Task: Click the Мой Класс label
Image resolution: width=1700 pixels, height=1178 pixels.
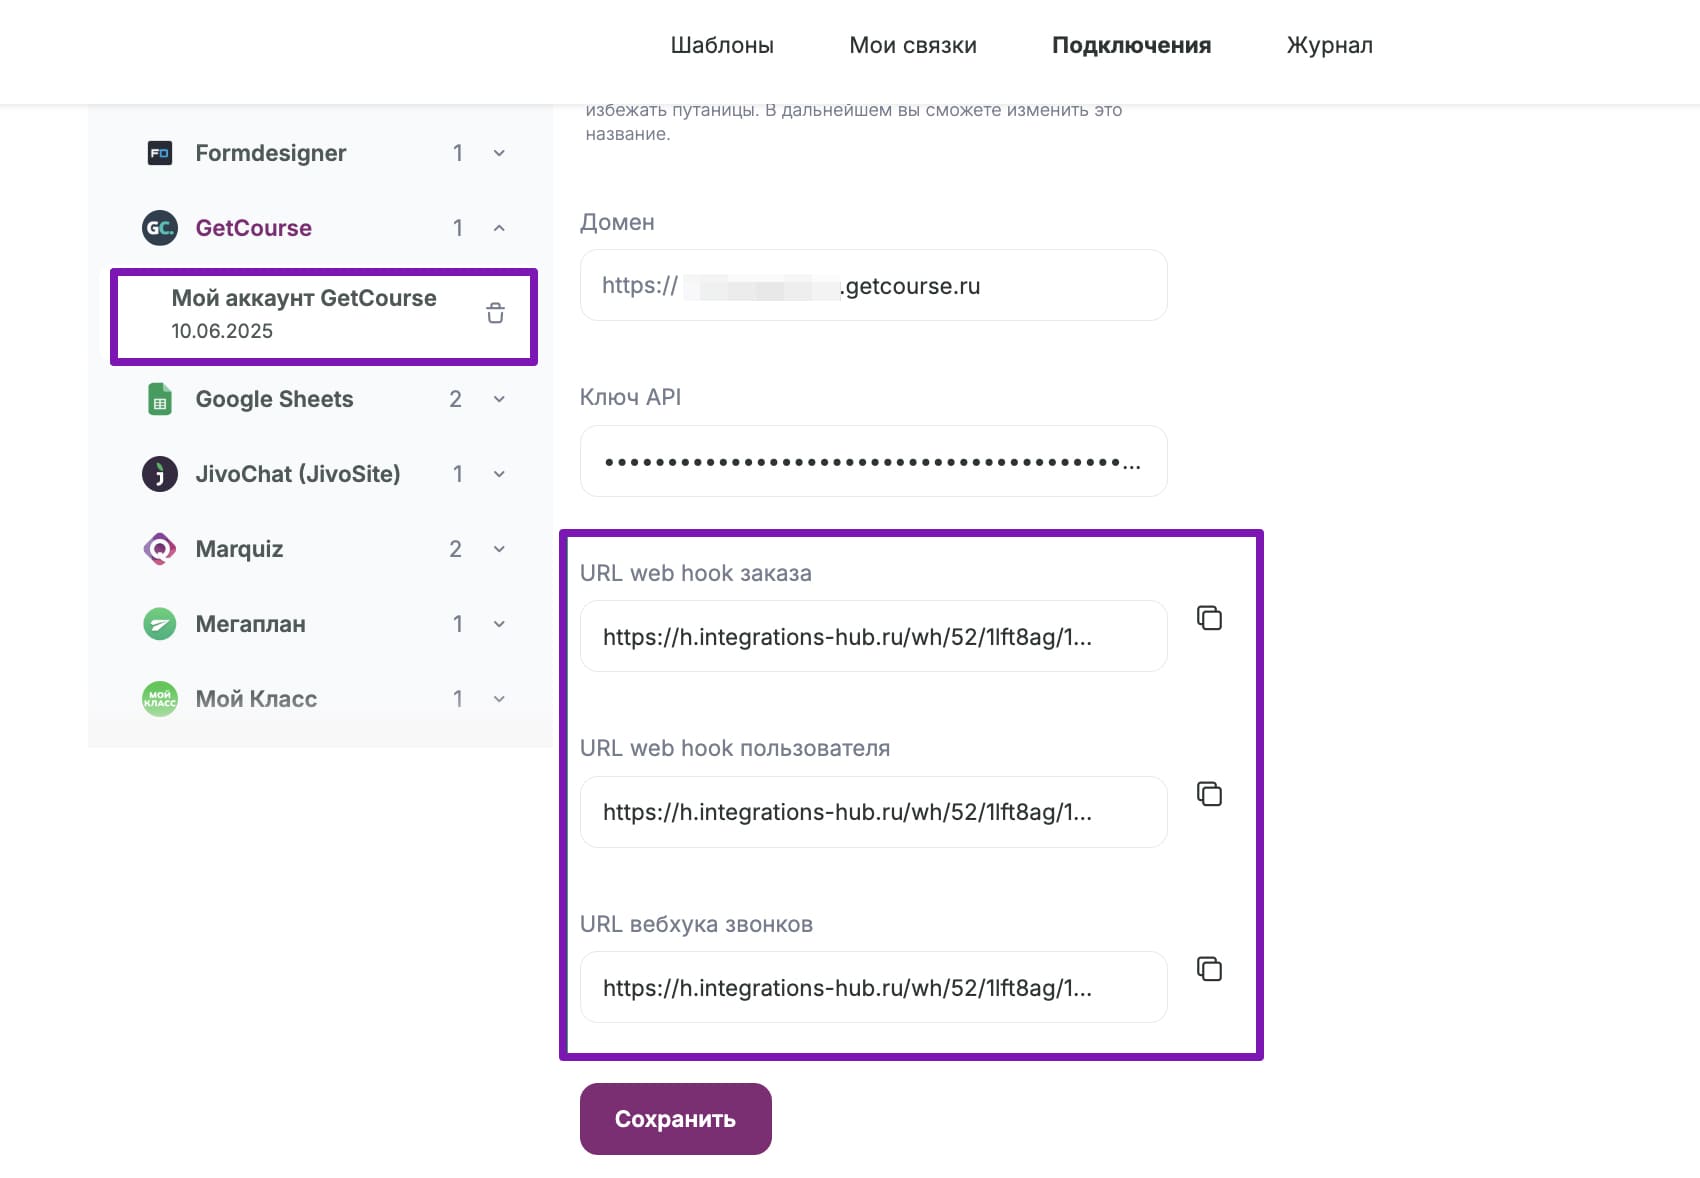Action: point(257,699)
